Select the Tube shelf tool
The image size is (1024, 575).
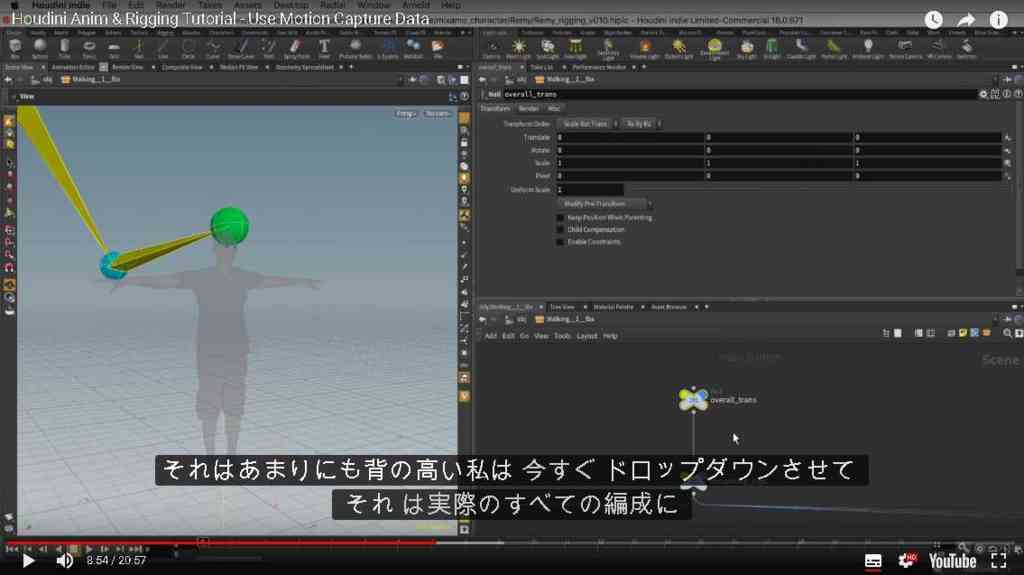pos(64,48)
